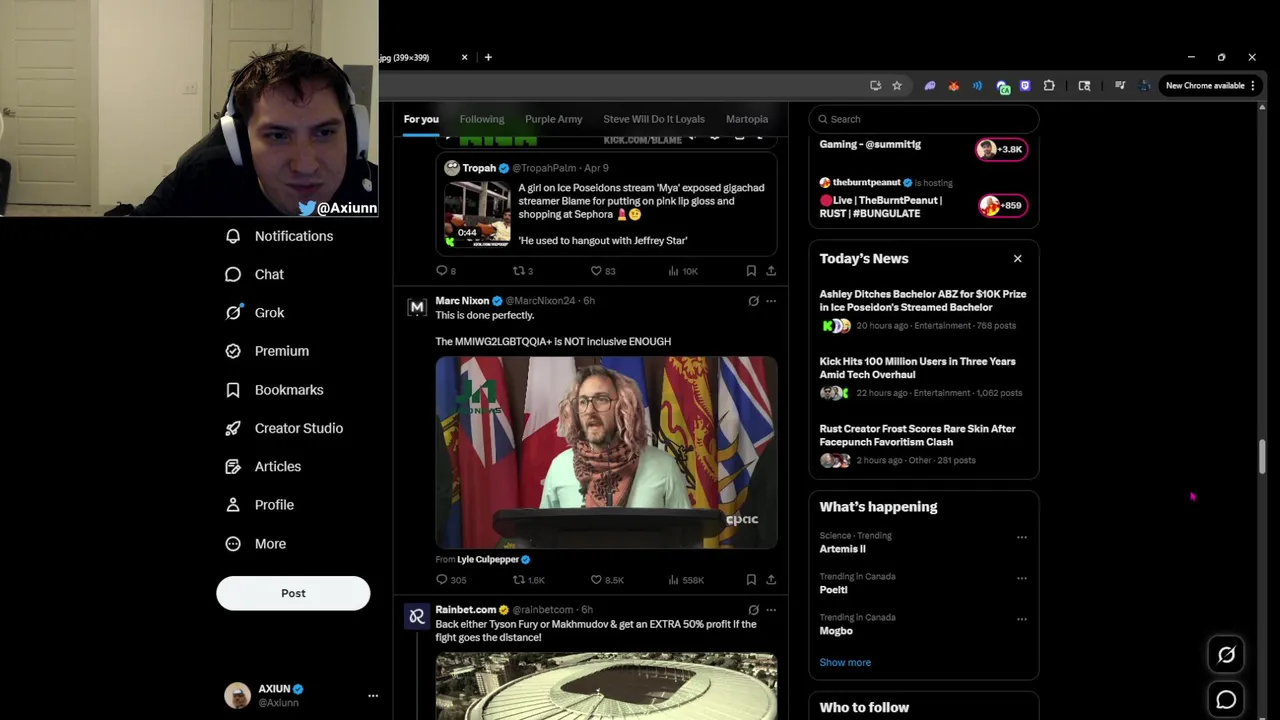Close the Today's News panel

pyautogui.click(x=1017, y=259)
